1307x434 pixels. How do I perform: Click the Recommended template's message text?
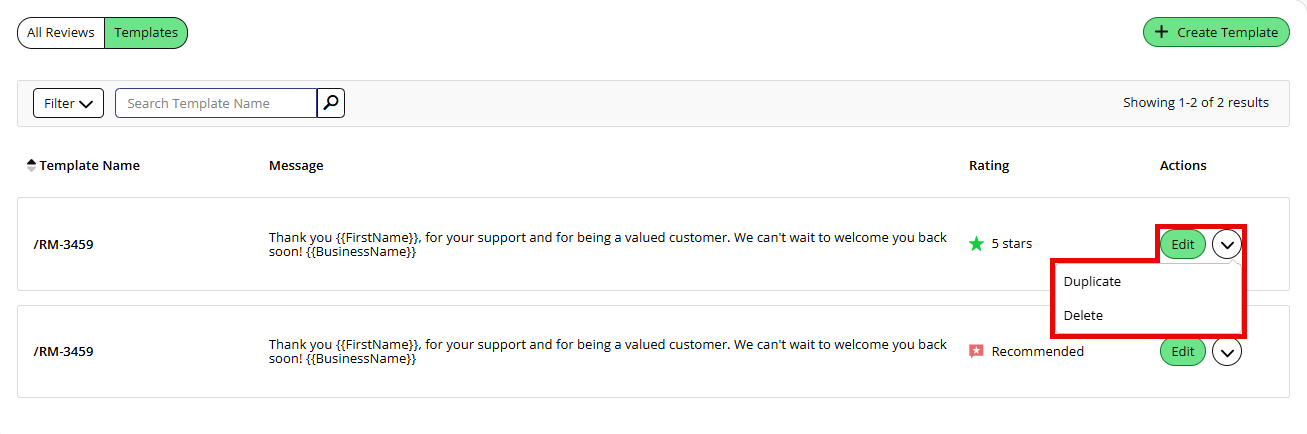(x=608, y=351)
